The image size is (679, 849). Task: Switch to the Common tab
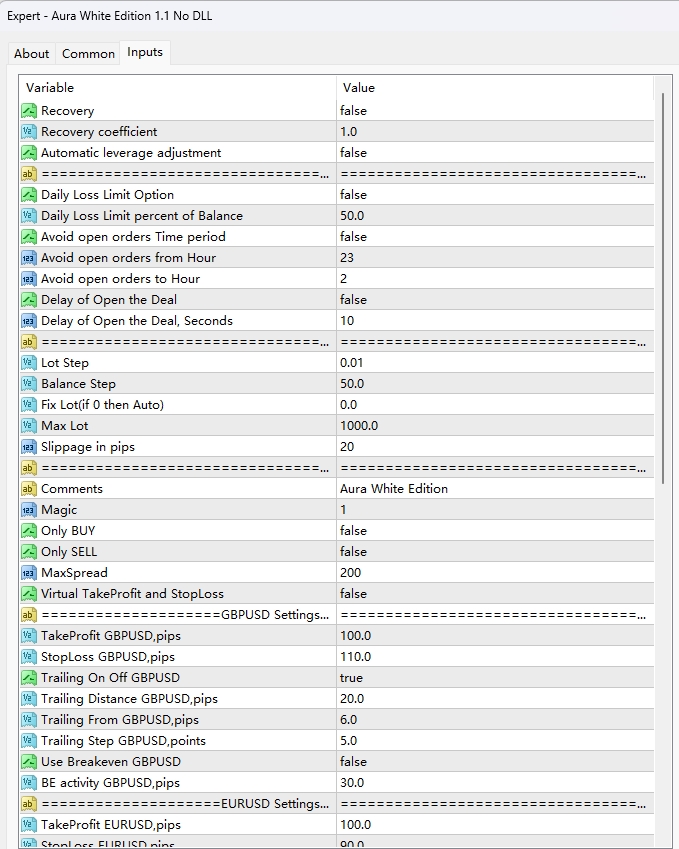[88, 54]
